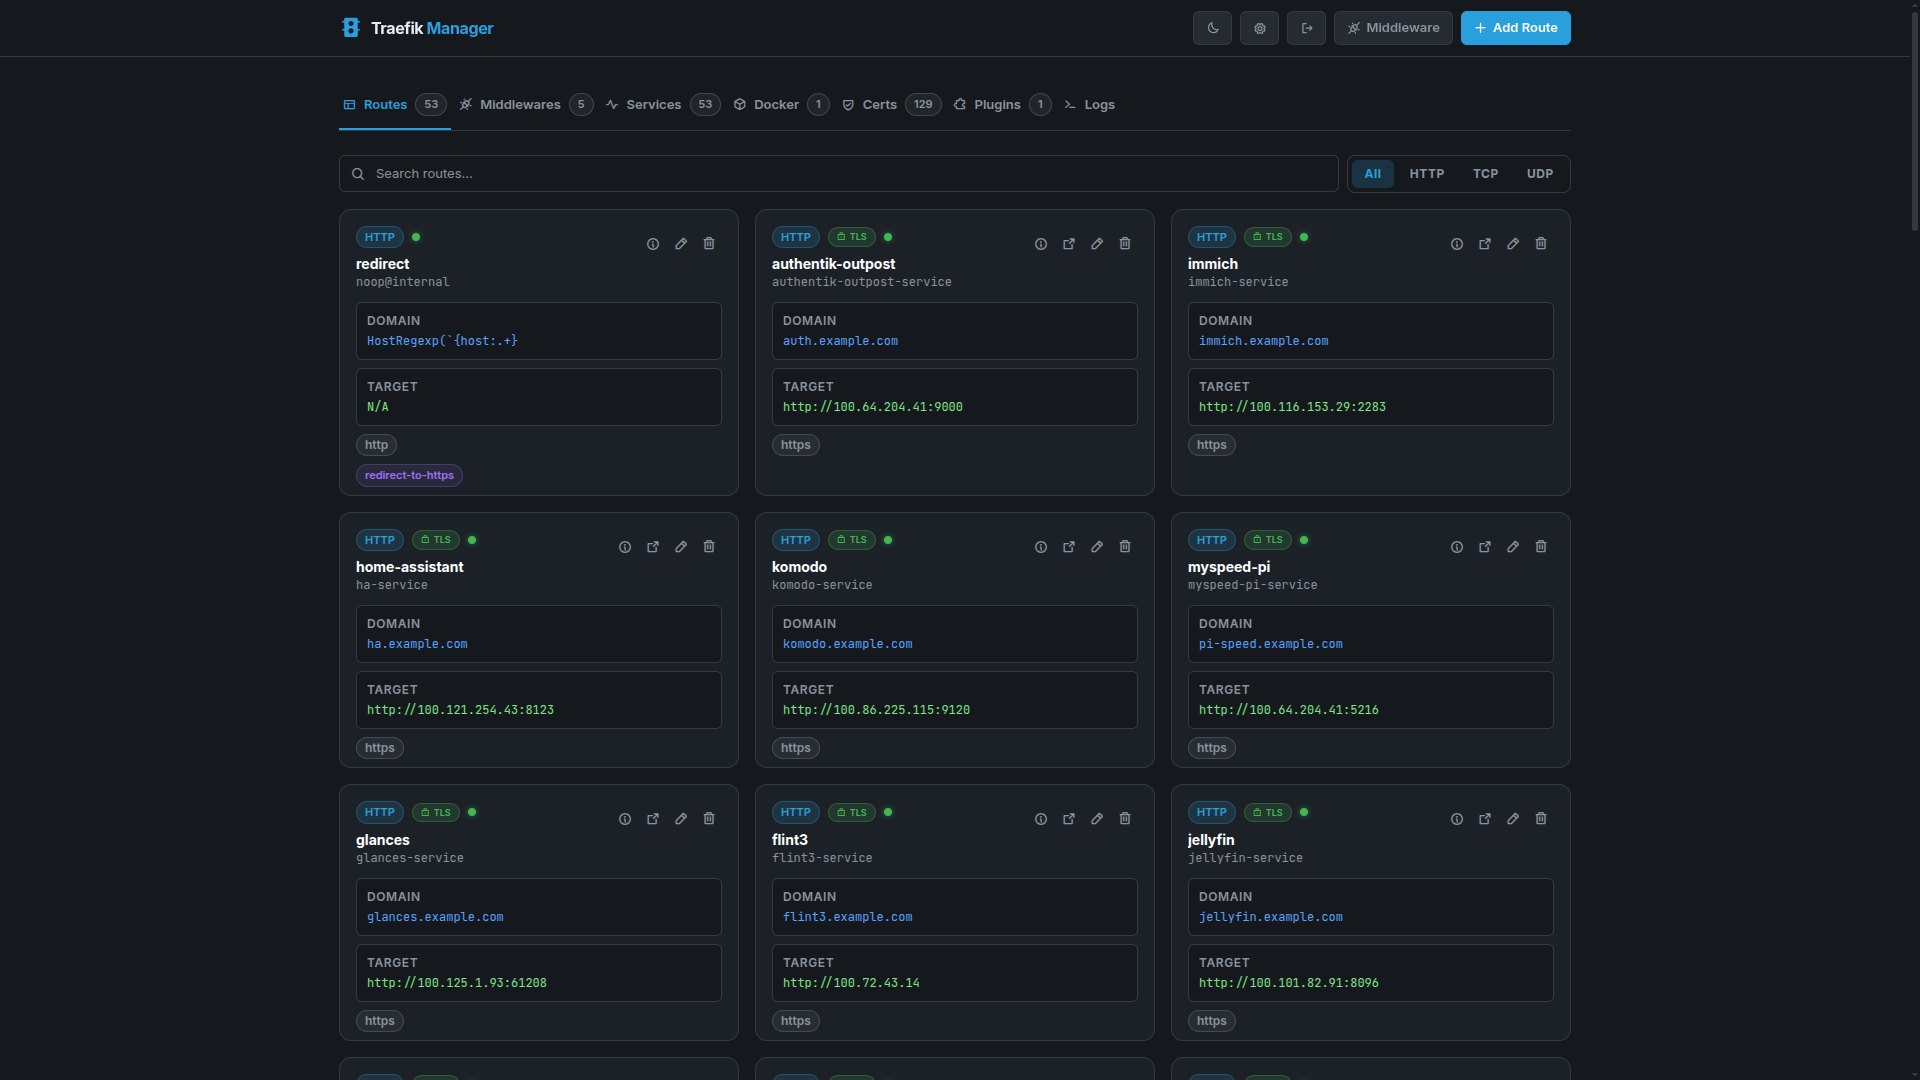Viewport: 1920px width, 1080px height.
Task: Open info details for the redirect route
Action: point(652,243)
